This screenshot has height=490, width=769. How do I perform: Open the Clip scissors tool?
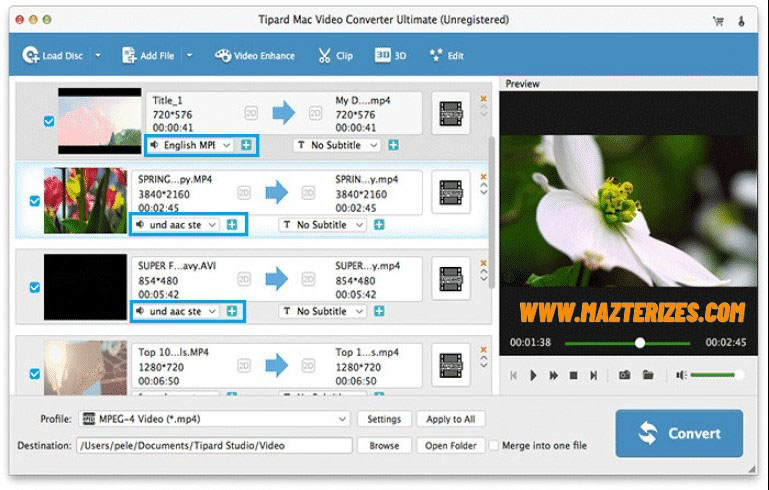coord(335,55)
